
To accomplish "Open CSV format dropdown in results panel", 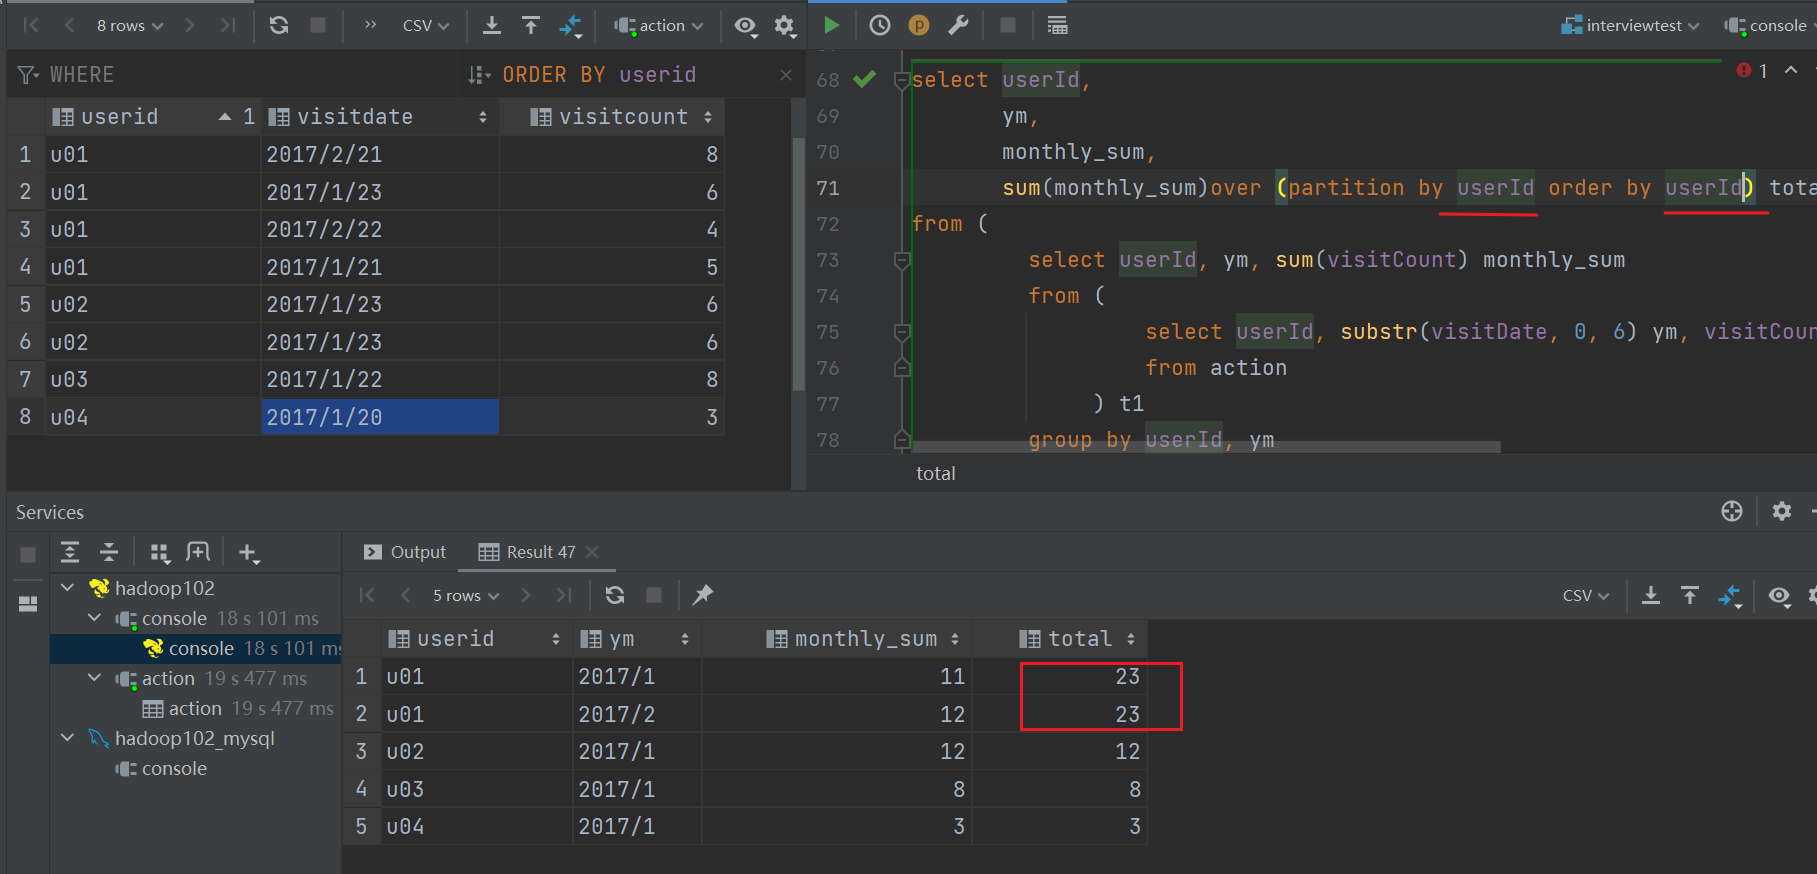I will [1586, 596].
